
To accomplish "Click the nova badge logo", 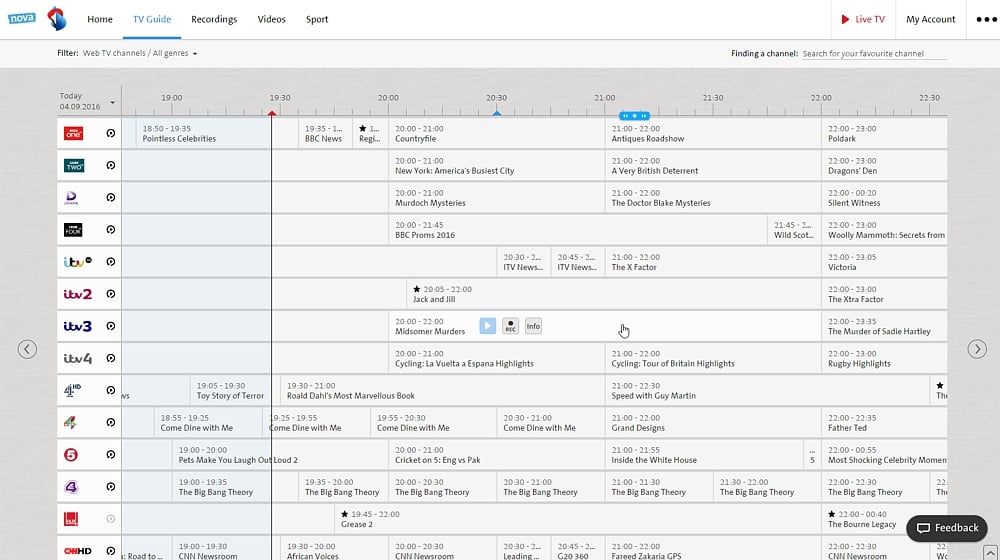I will (x=22, y=18).
